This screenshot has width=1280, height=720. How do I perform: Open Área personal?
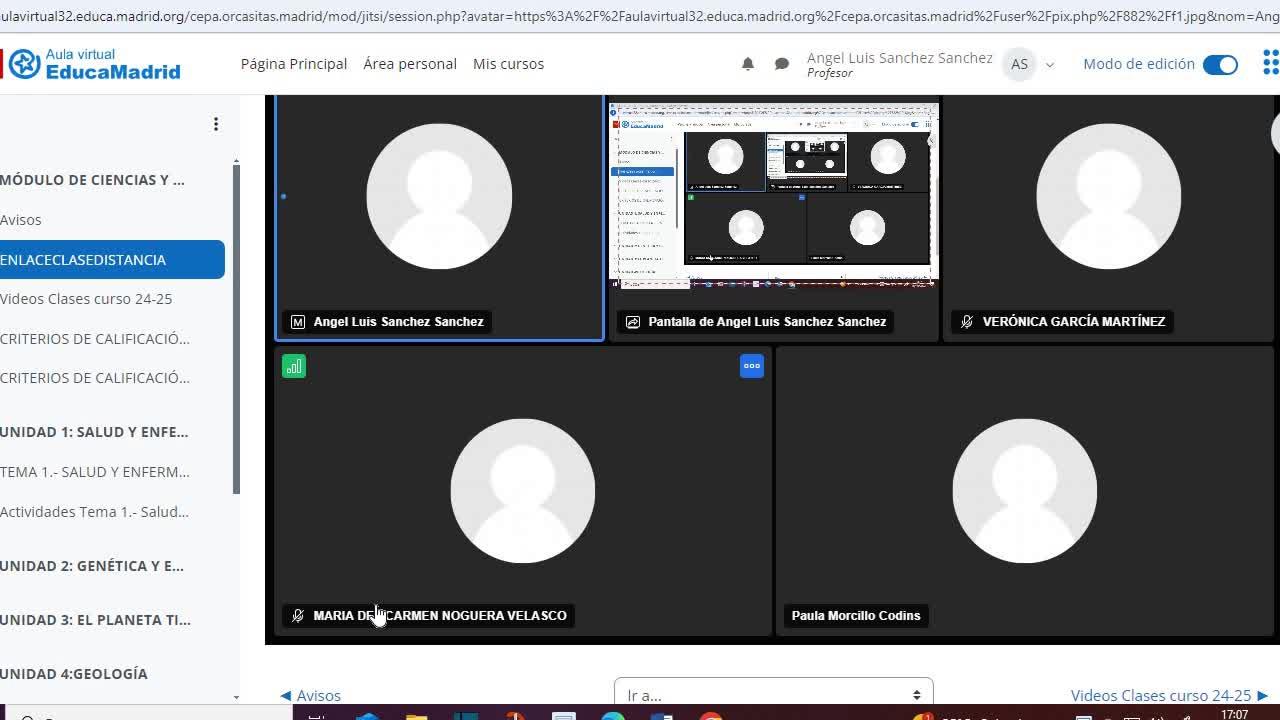click(410, 64)
